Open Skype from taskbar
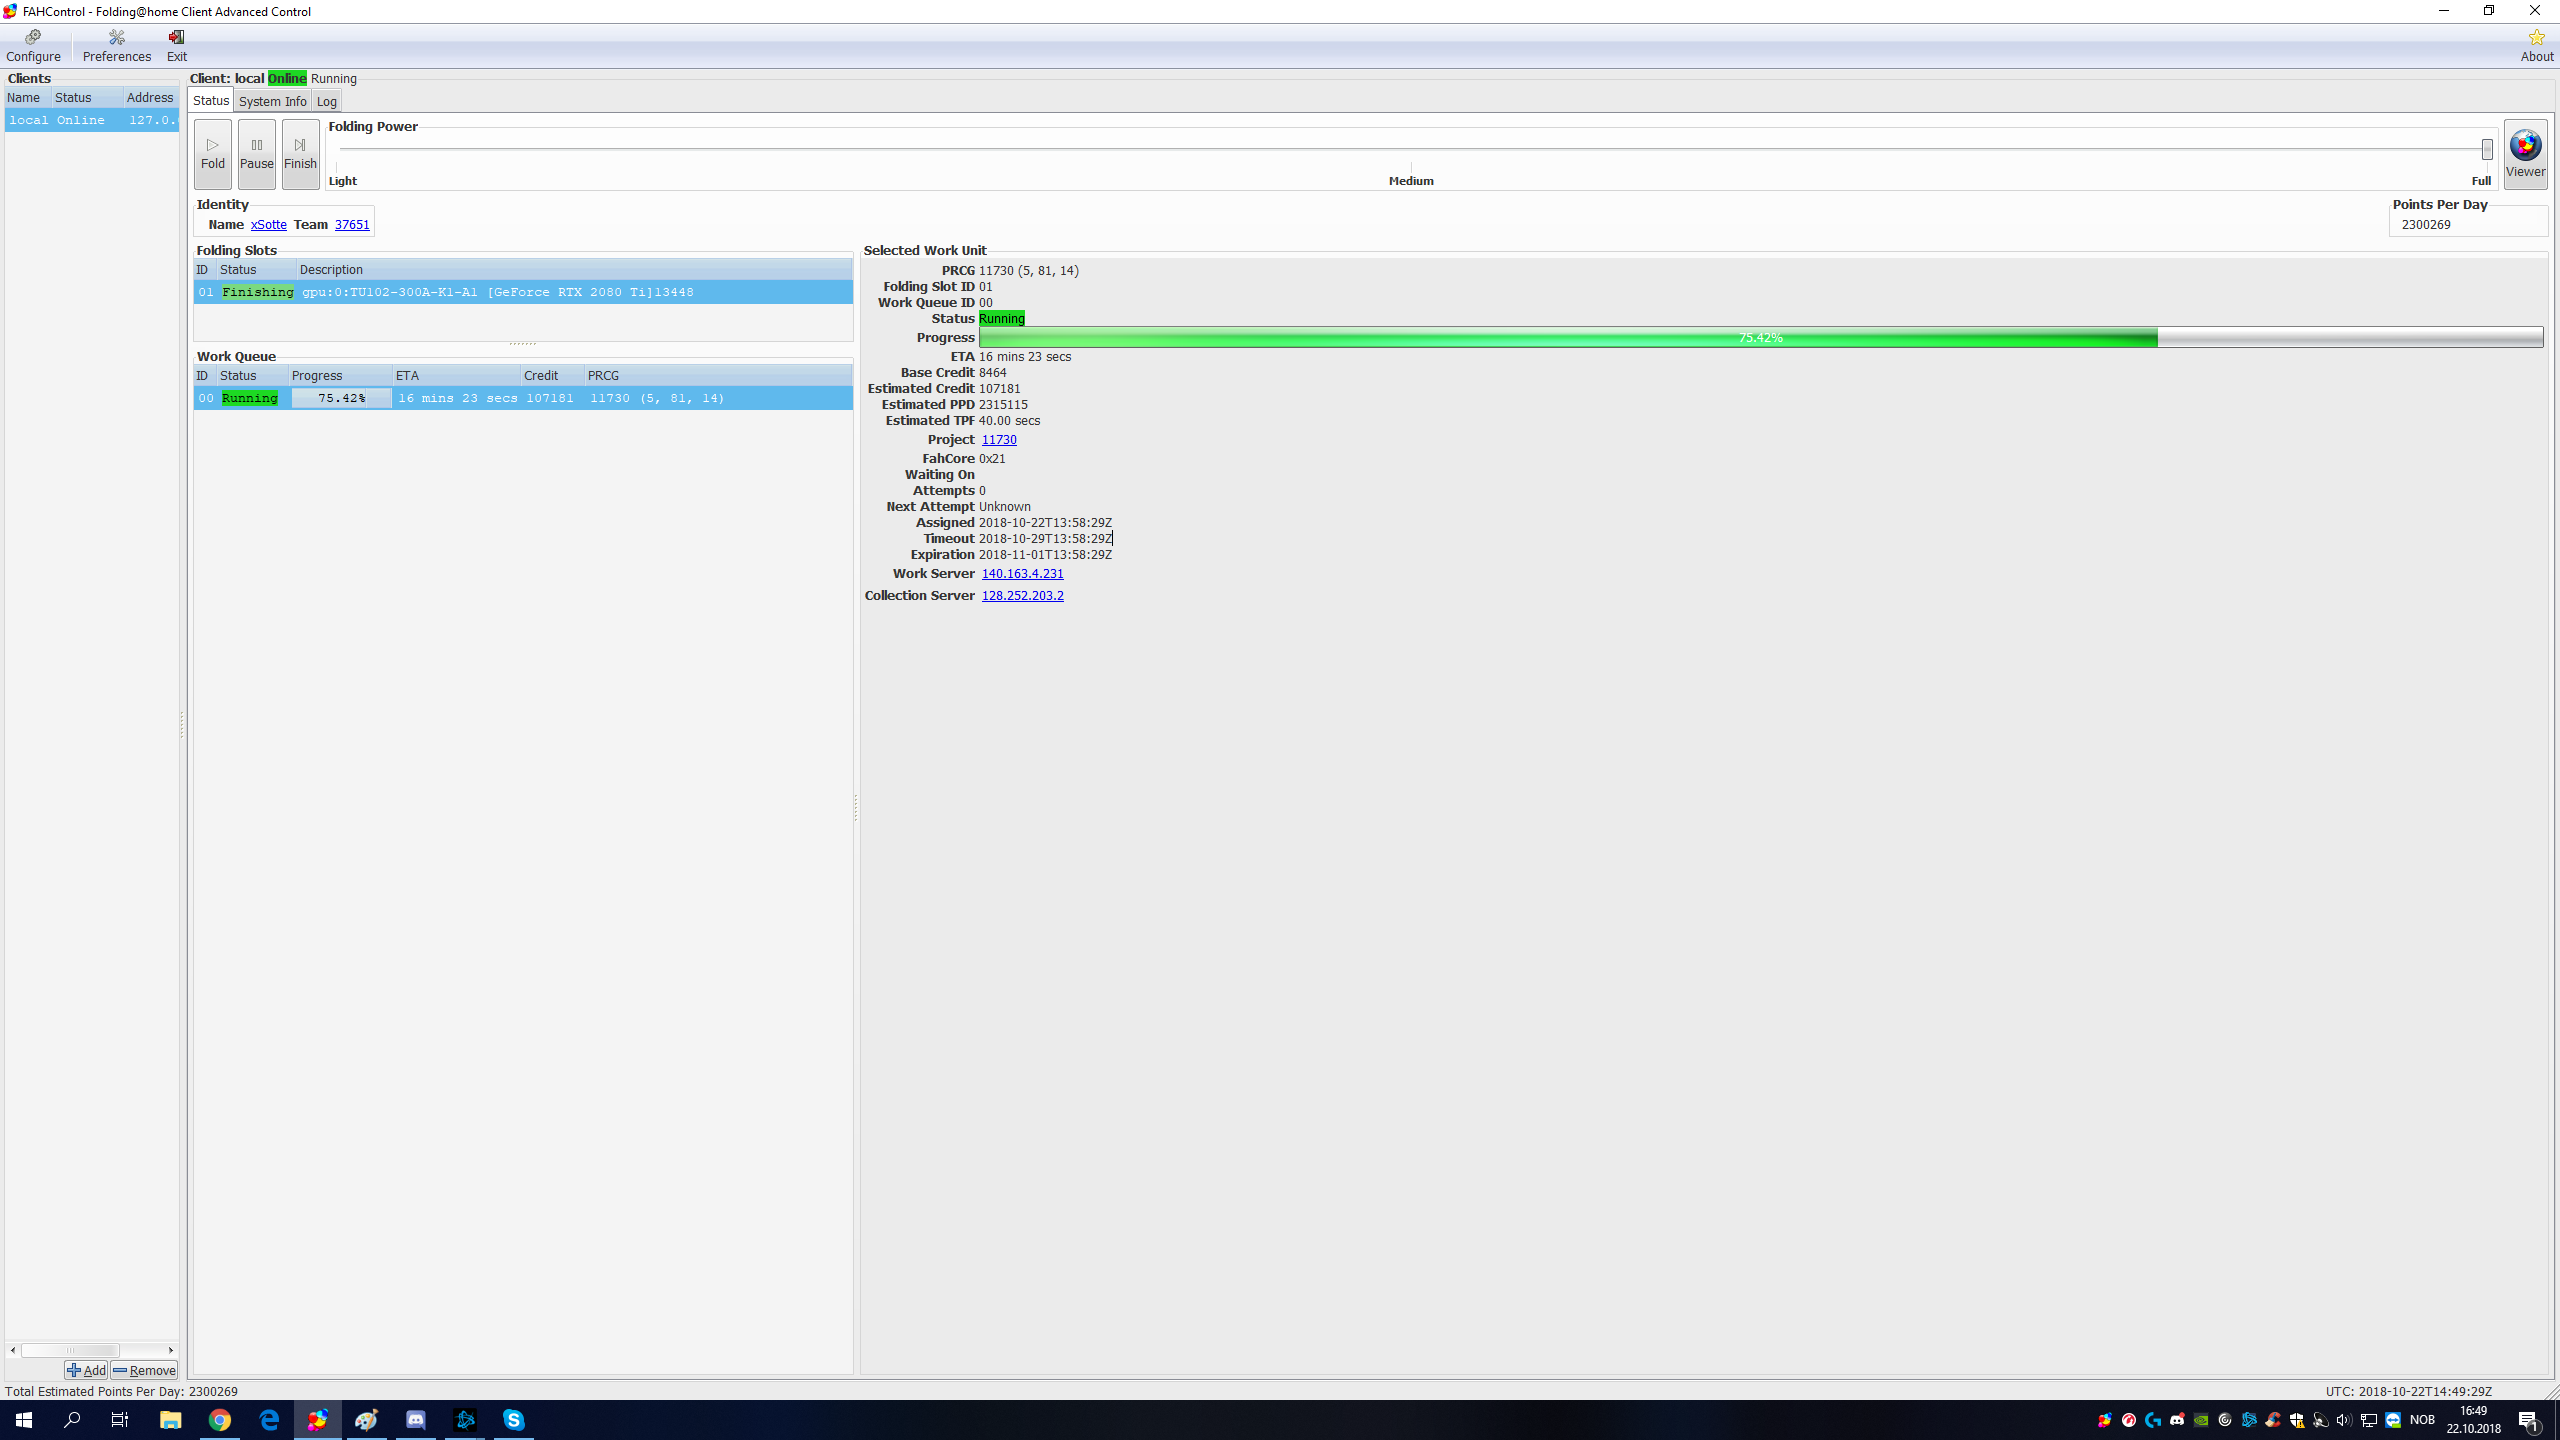 click(514, 1420)
